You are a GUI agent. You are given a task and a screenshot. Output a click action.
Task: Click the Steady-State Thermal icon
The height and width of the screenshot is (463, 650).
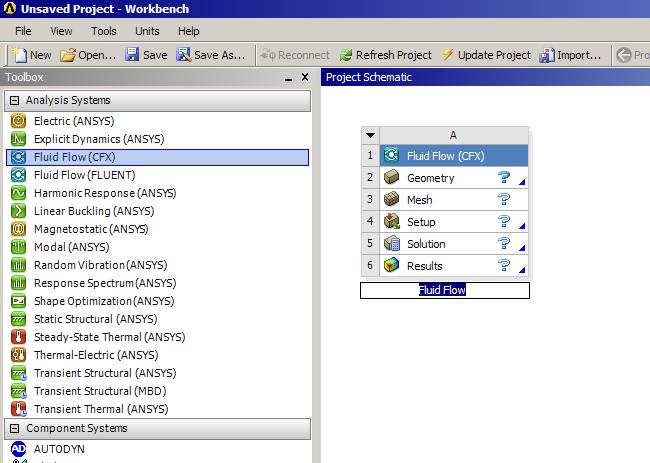pyautogui.click(x=18, y=337)
